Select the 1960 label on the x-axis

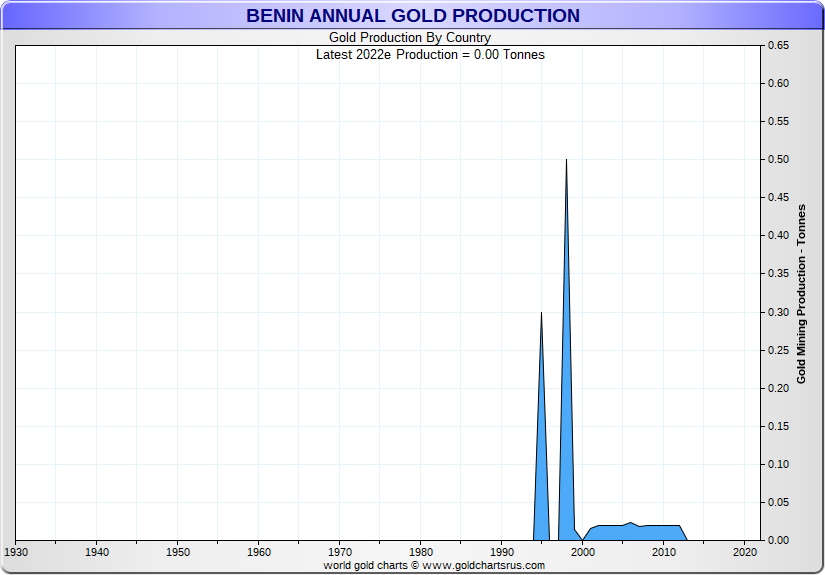pyautogui.click(x=259, y=552)
